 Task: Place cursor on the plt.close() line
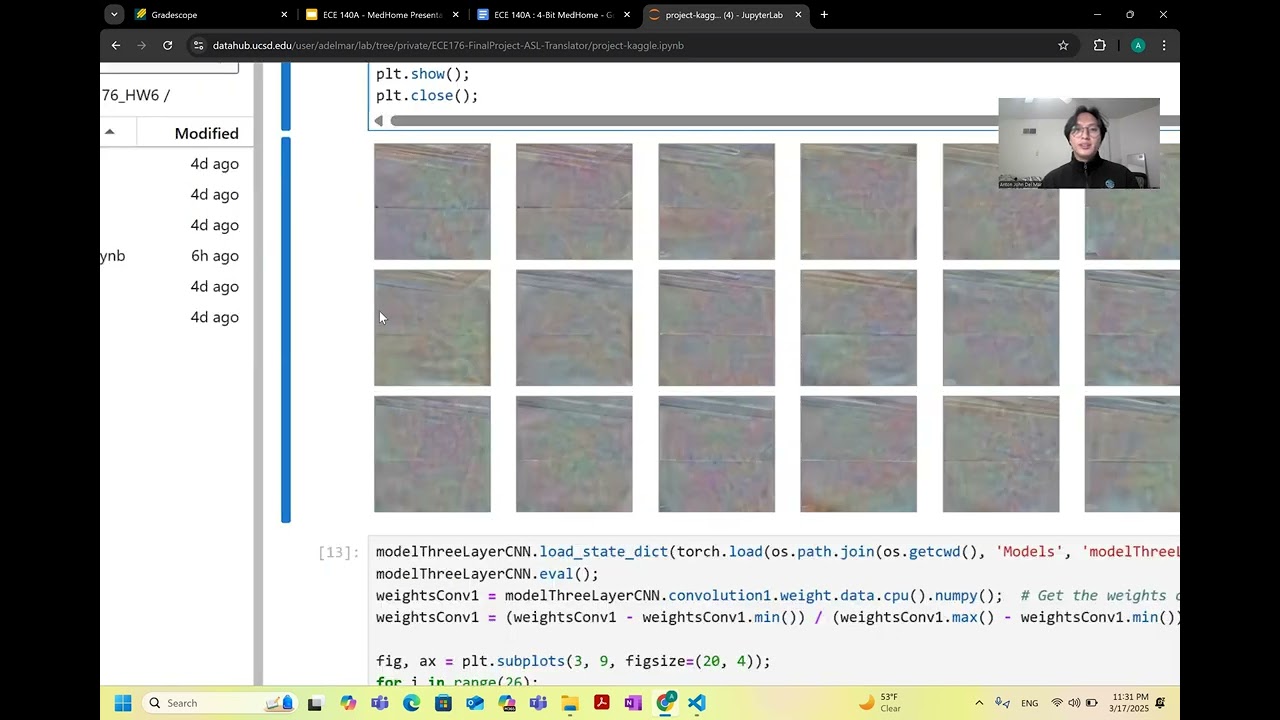[x=427, y=96]
